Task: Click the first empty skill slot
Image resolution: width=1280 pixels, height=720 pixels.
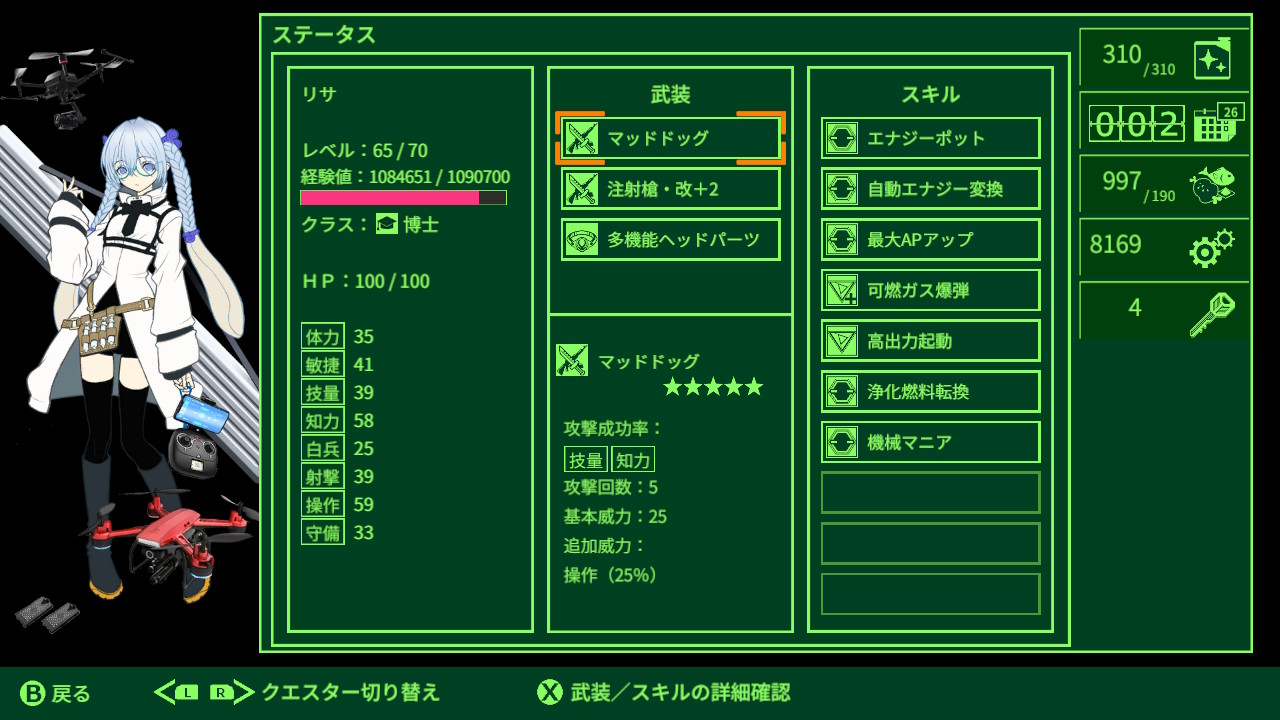Action: (x=931, y=493)
